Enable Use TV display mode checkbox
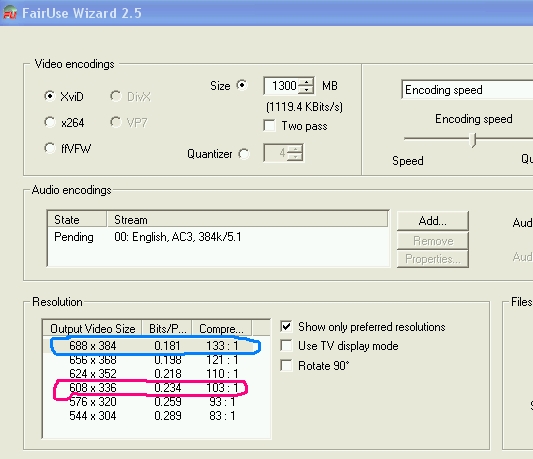 point(287,346)
